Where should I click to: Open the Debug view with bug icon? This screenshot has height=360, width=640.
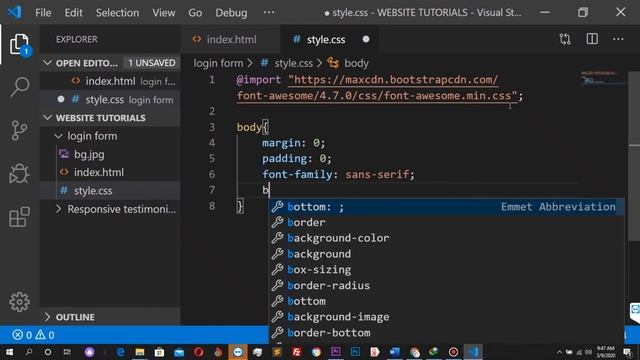19,173
